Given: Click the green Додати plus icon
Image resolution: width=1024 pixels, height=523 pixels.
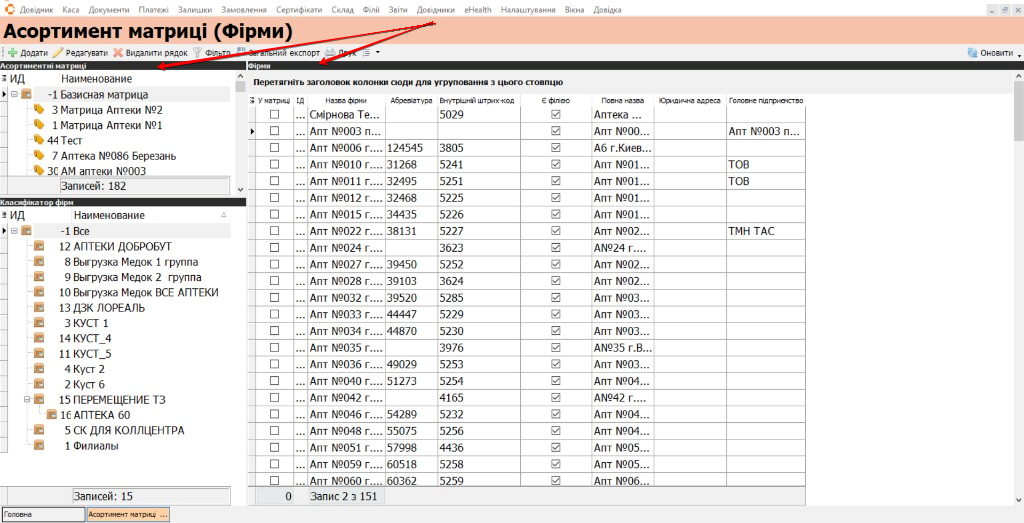Looking at the screenshot, I should [12, 53].
